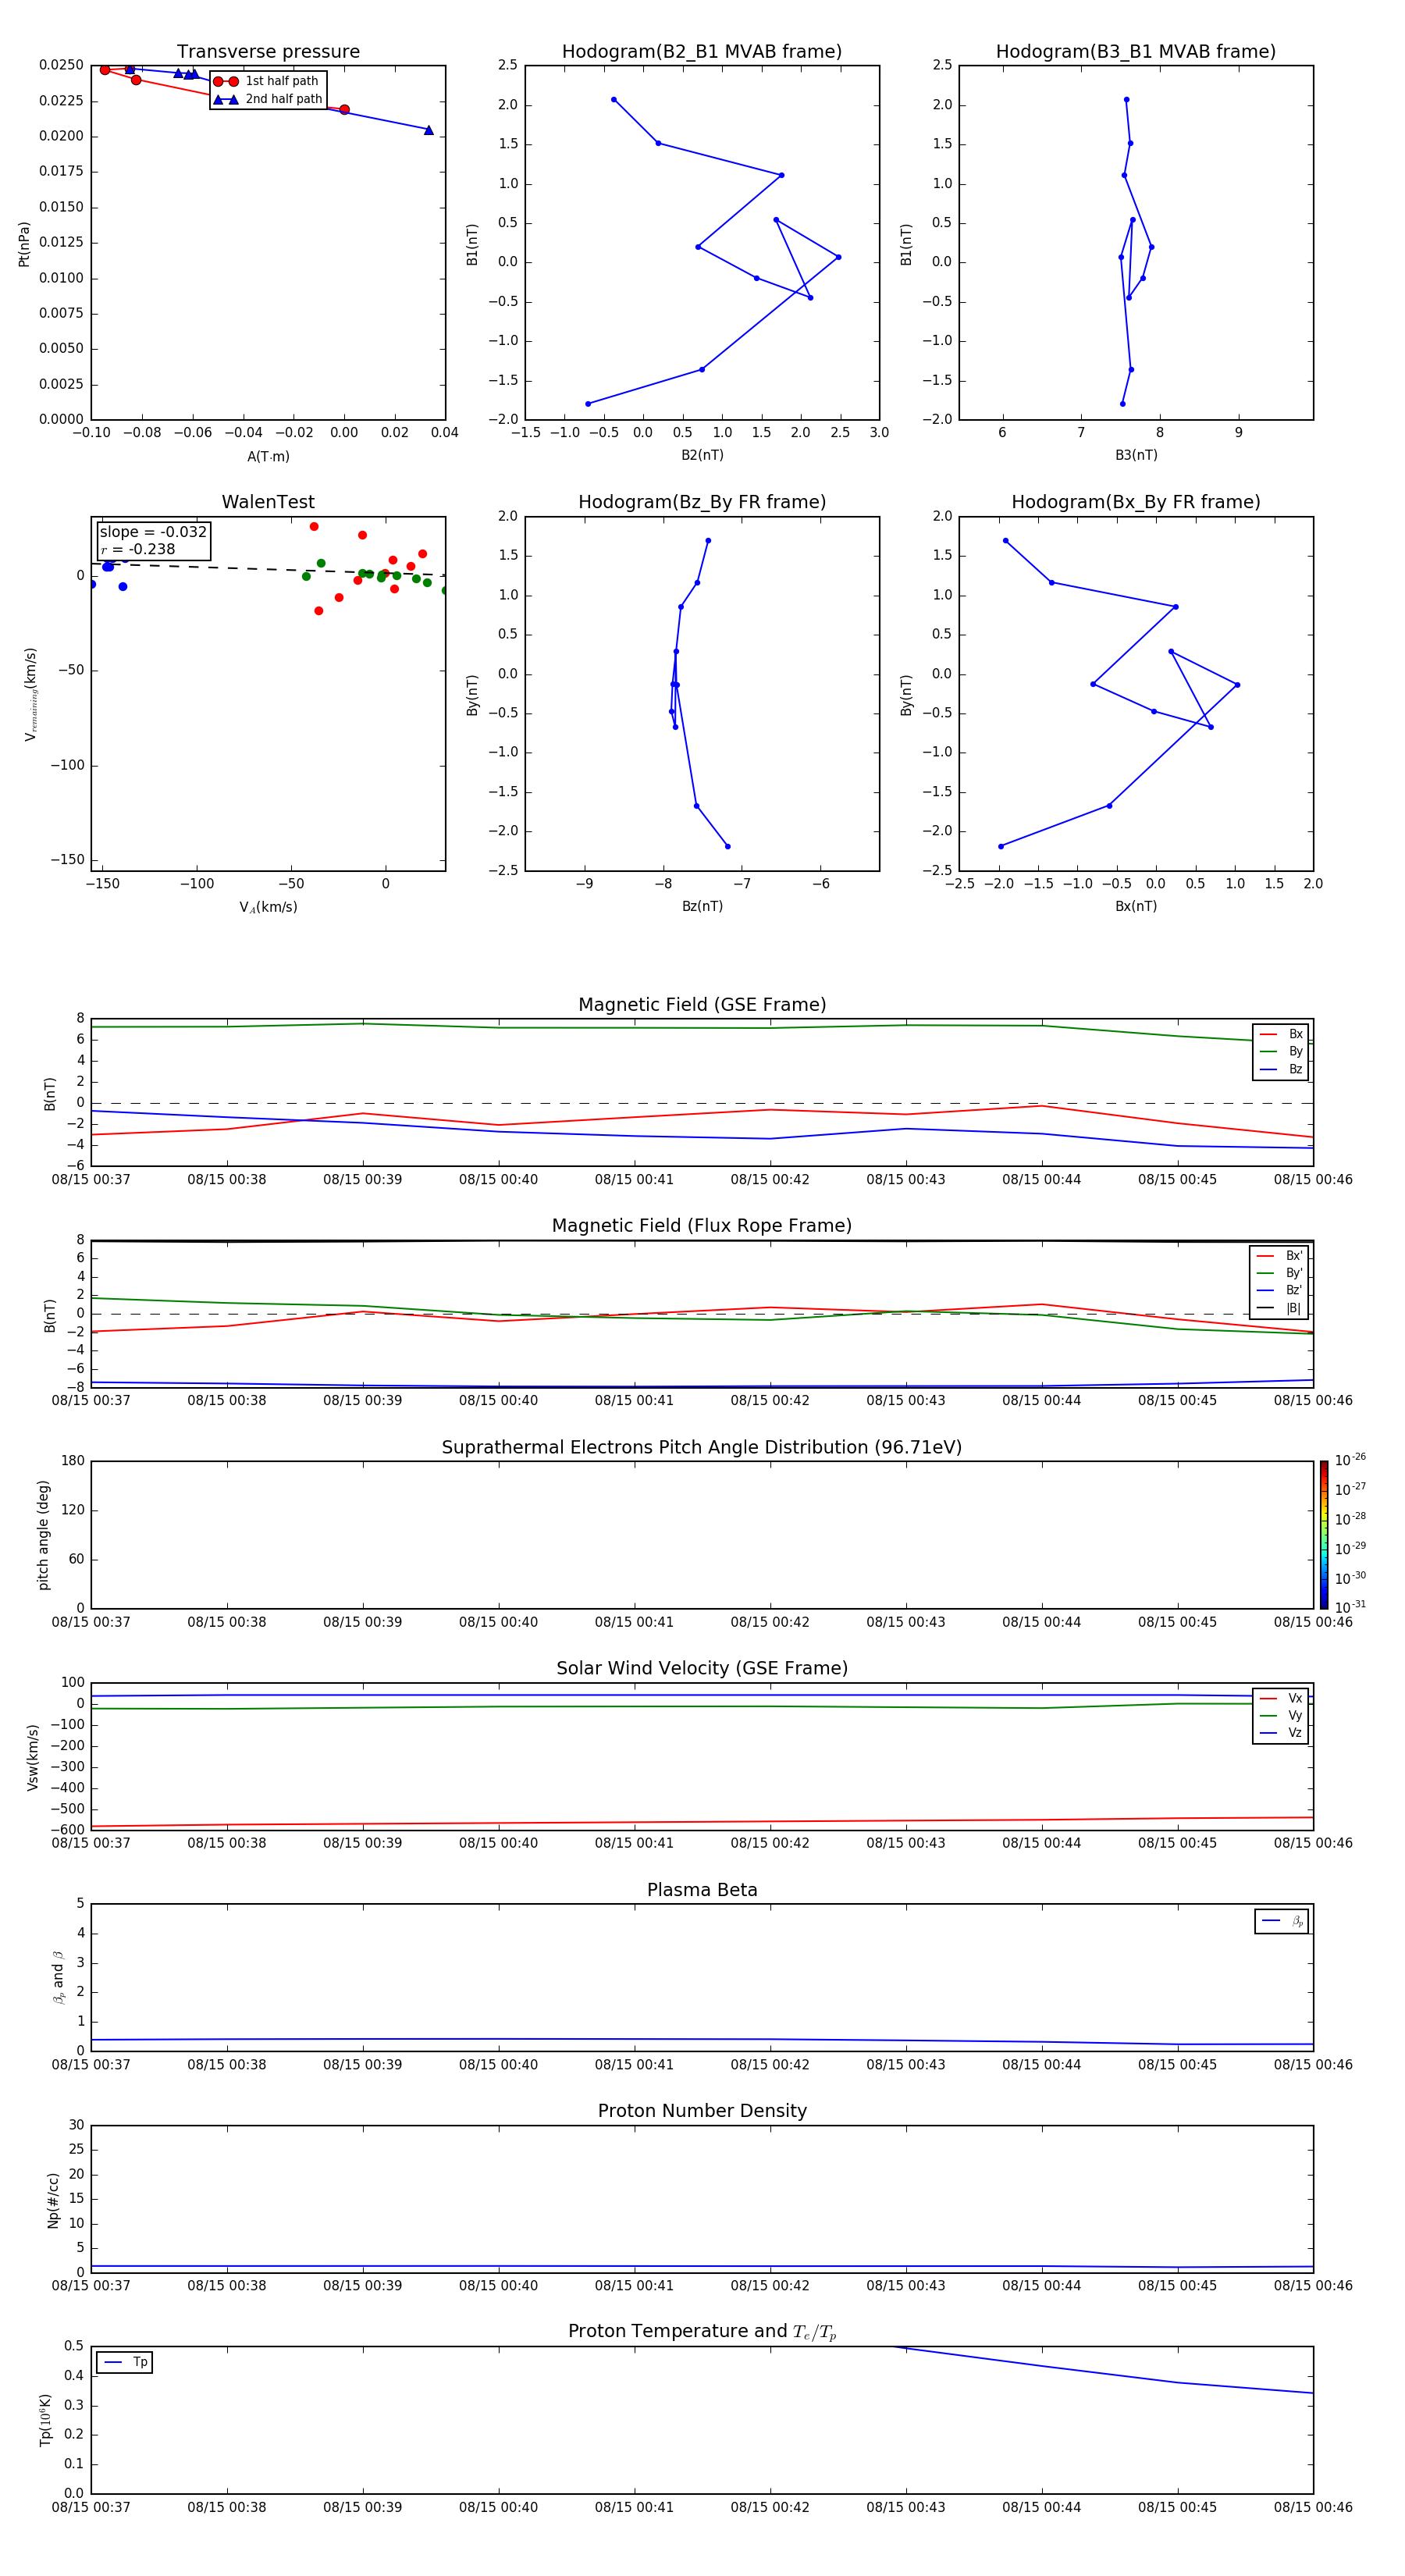Click the "Bx(nT)" x-axis label
Image resolution: width=1405 pixels, height=2576 pixels.
click(1136, 906)
